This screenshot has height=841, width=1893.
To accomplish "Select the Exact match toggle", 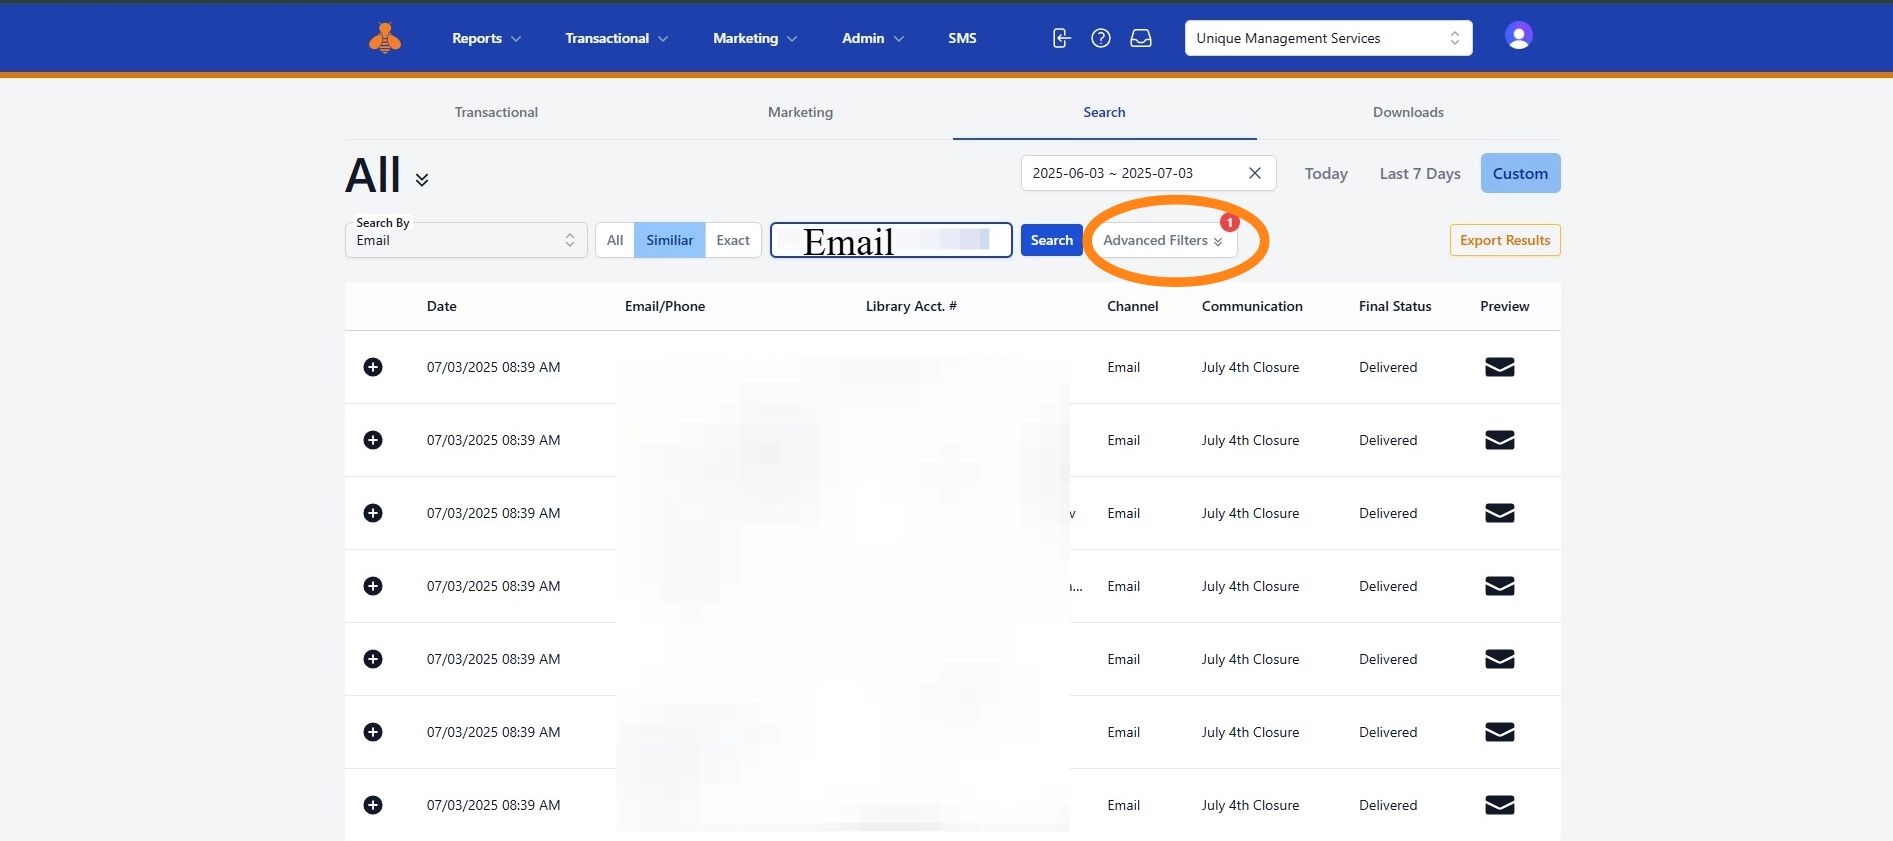I will [x=733, y=240].
